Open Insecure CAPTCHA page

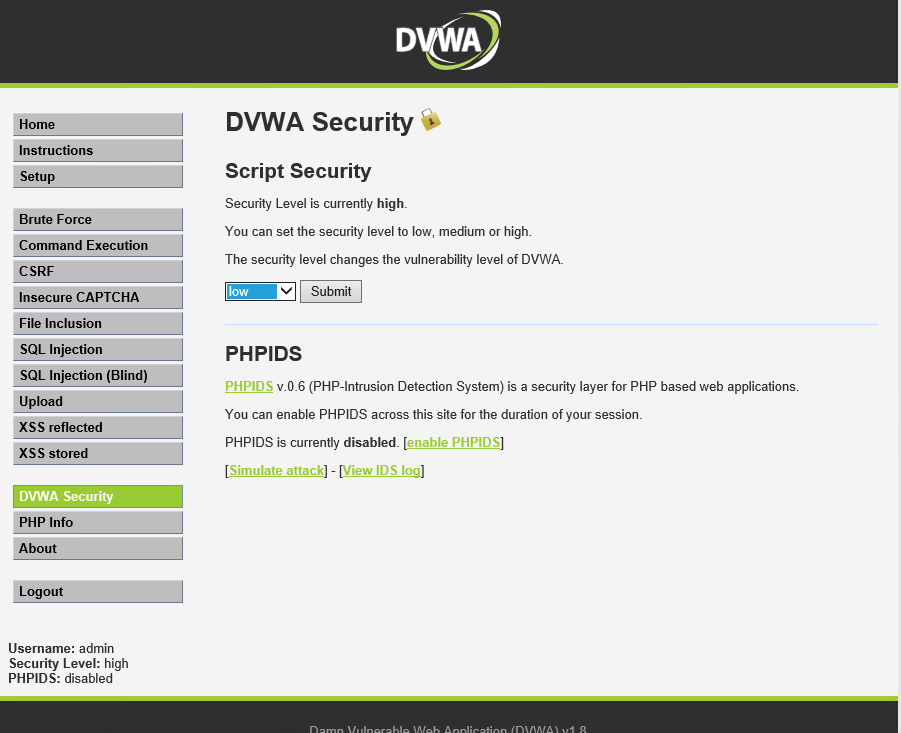[x=98, y=298]
